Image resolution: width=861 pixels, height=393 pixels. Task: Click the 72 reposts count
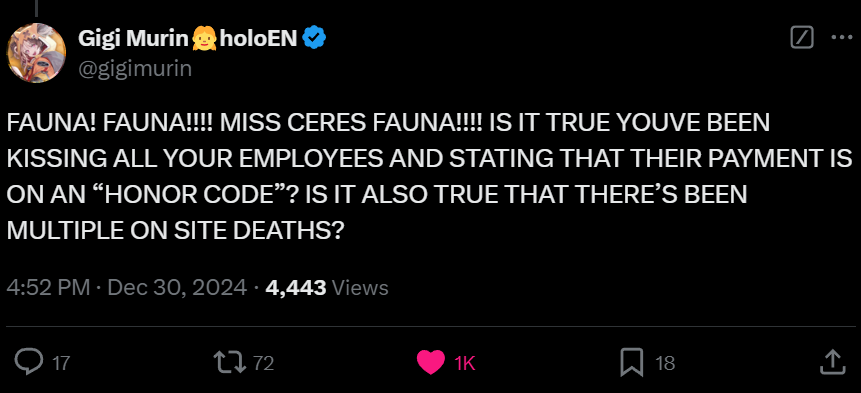click(264, 363)
